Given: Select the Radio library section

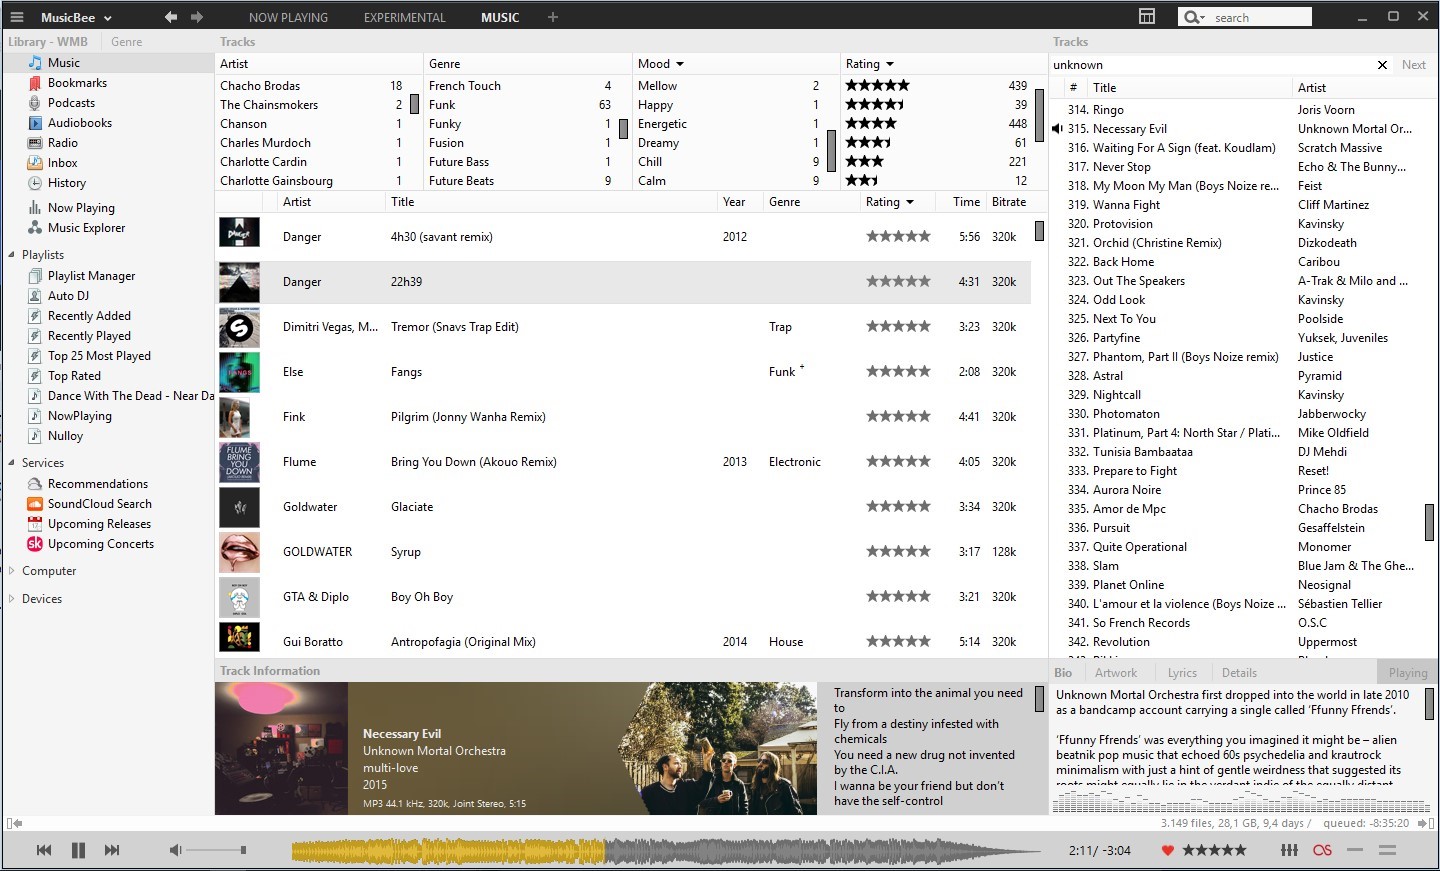Looking at the screenshot, I should point(63,143).
